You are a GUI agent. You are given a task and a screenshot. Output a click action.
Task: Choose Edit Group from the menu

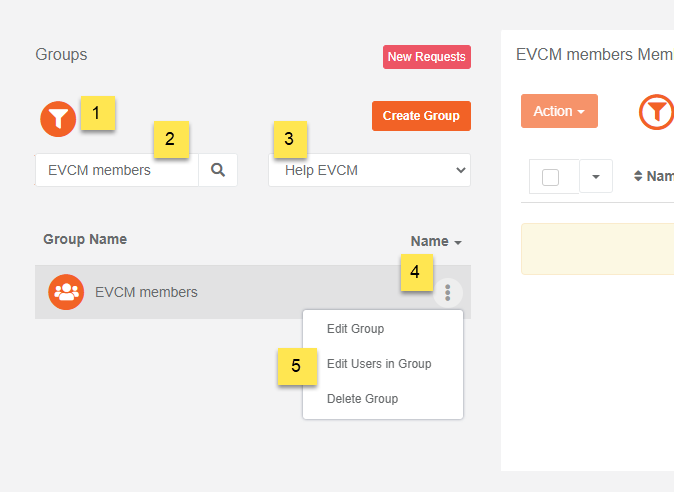coord(355,329)
